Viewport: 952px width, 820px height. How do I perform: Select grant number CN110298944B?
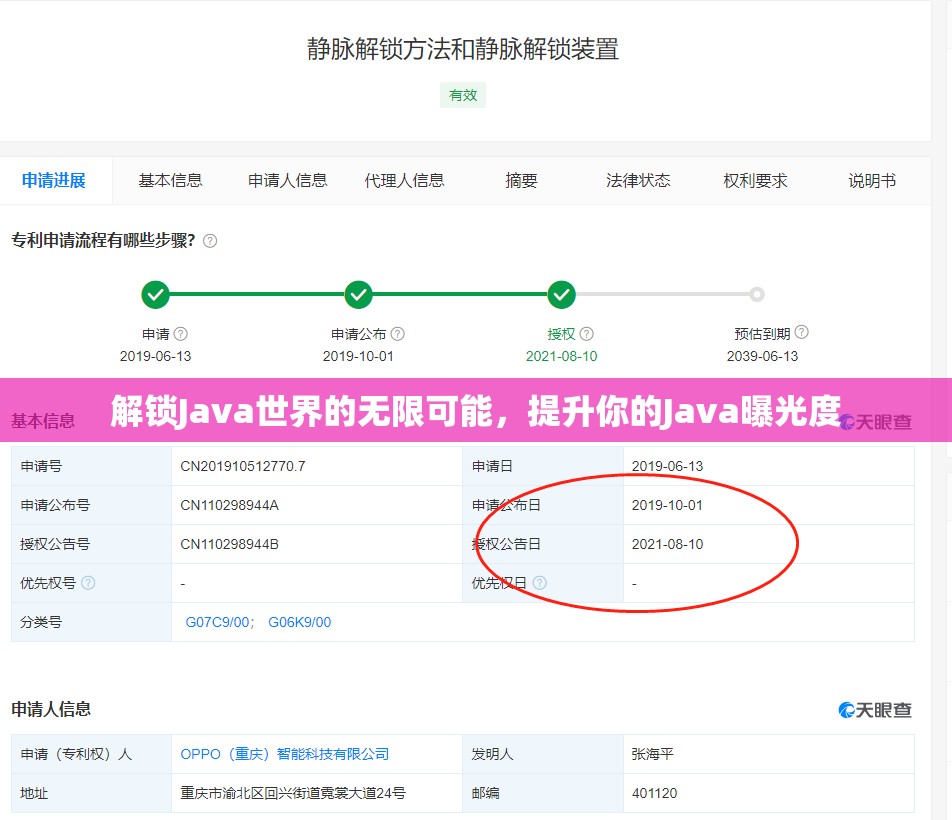230,544
